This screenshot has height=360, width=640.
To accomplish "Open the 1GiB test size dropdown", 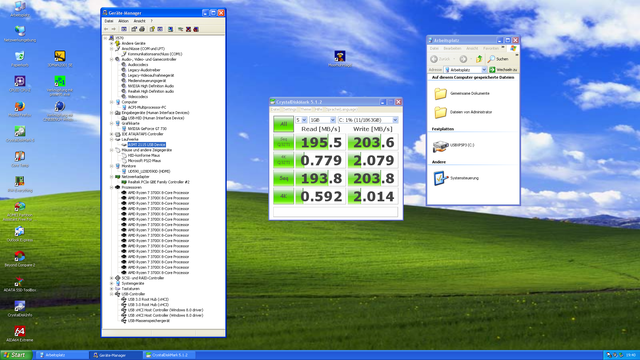I will [332, 120].
